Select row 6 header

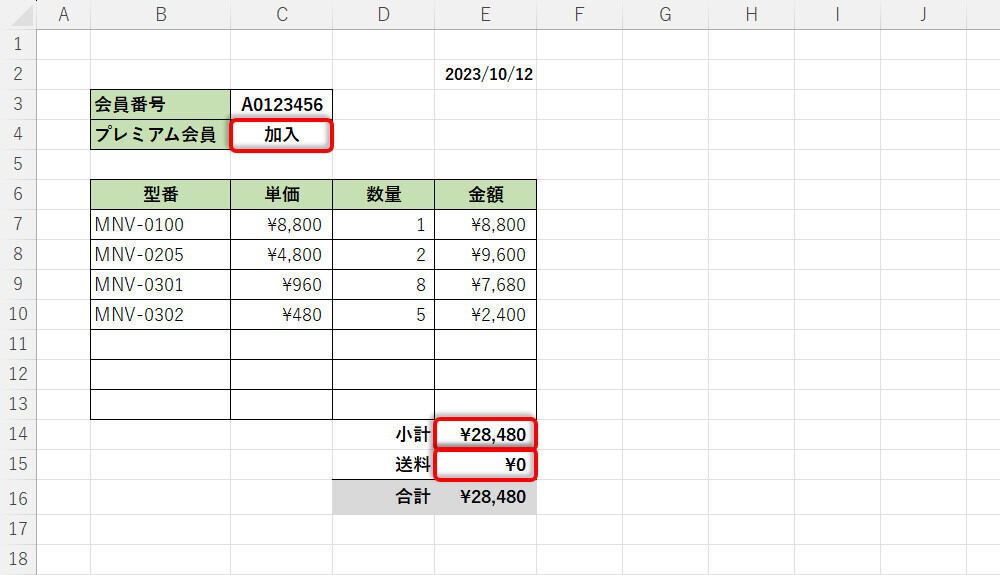(x=18, y=194)
